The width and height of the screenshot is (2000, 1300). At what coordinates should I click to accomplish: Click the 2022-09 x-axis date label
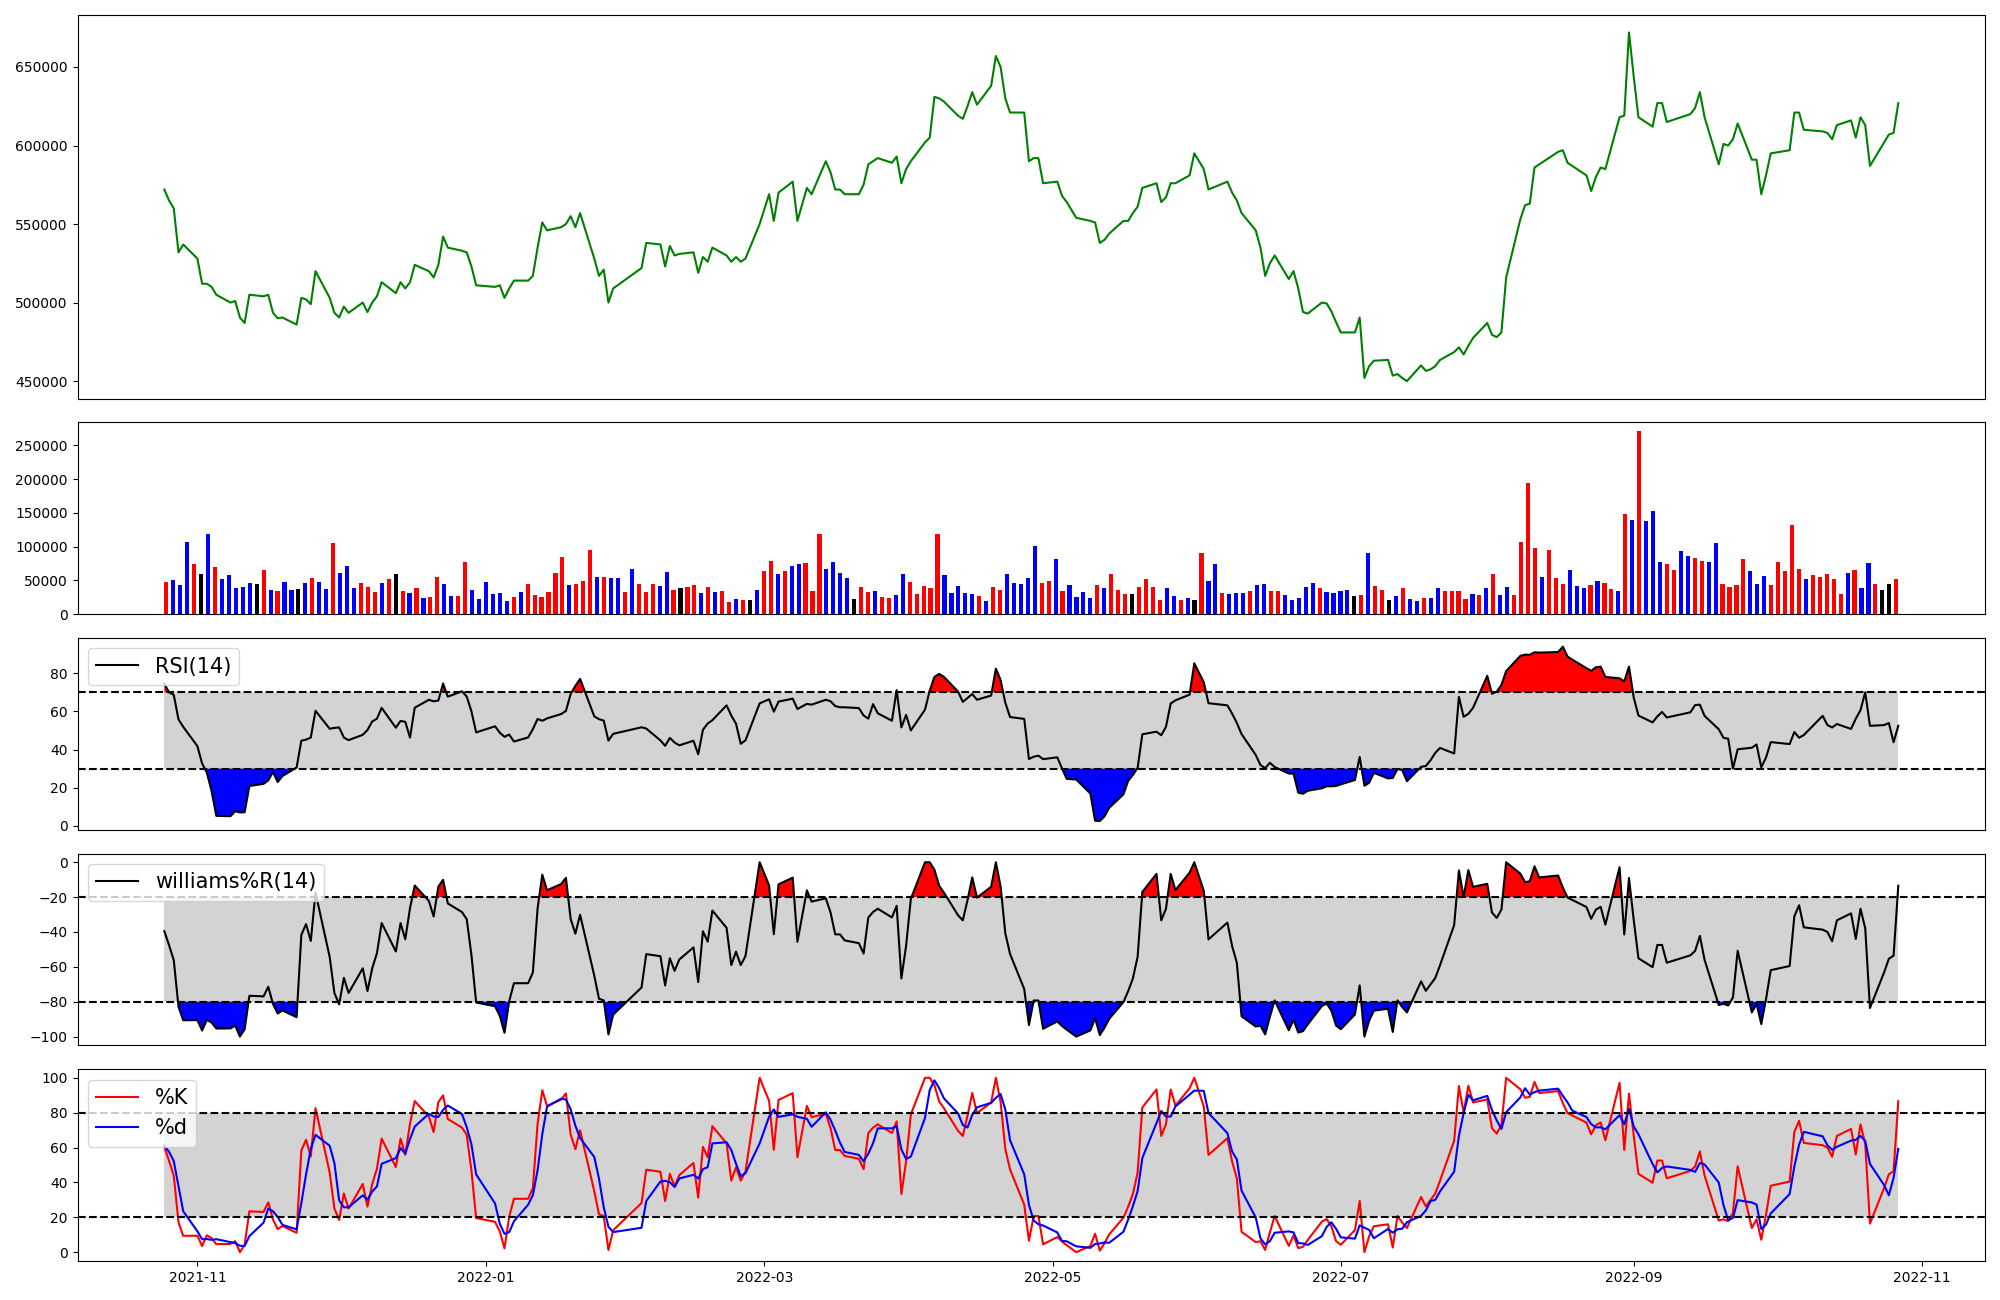tap(1633, 1276)
